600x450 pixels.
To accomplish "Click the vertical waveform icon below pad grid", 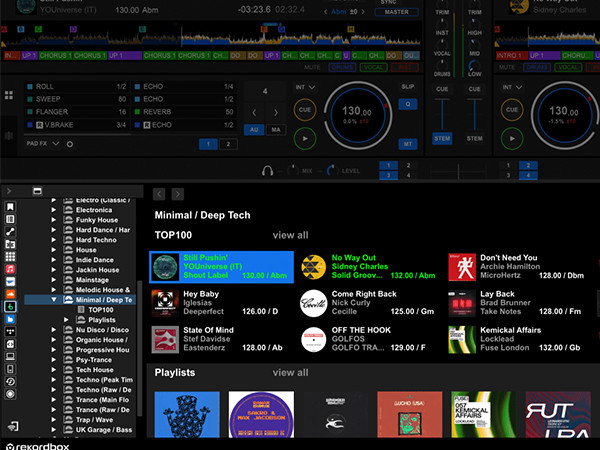I will [9, 135].
